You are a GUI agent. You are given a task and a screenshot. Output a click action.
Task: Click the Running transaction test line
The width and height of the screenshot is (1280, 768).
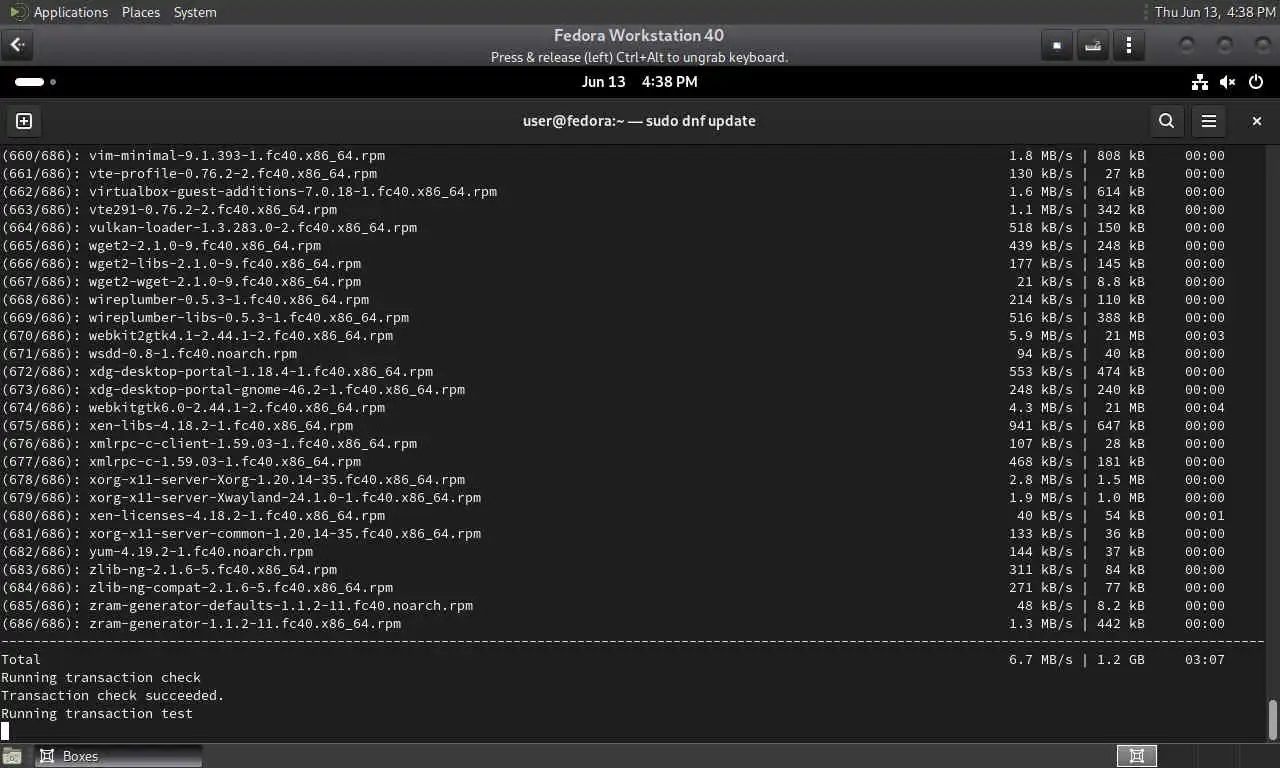pos(97,714)
